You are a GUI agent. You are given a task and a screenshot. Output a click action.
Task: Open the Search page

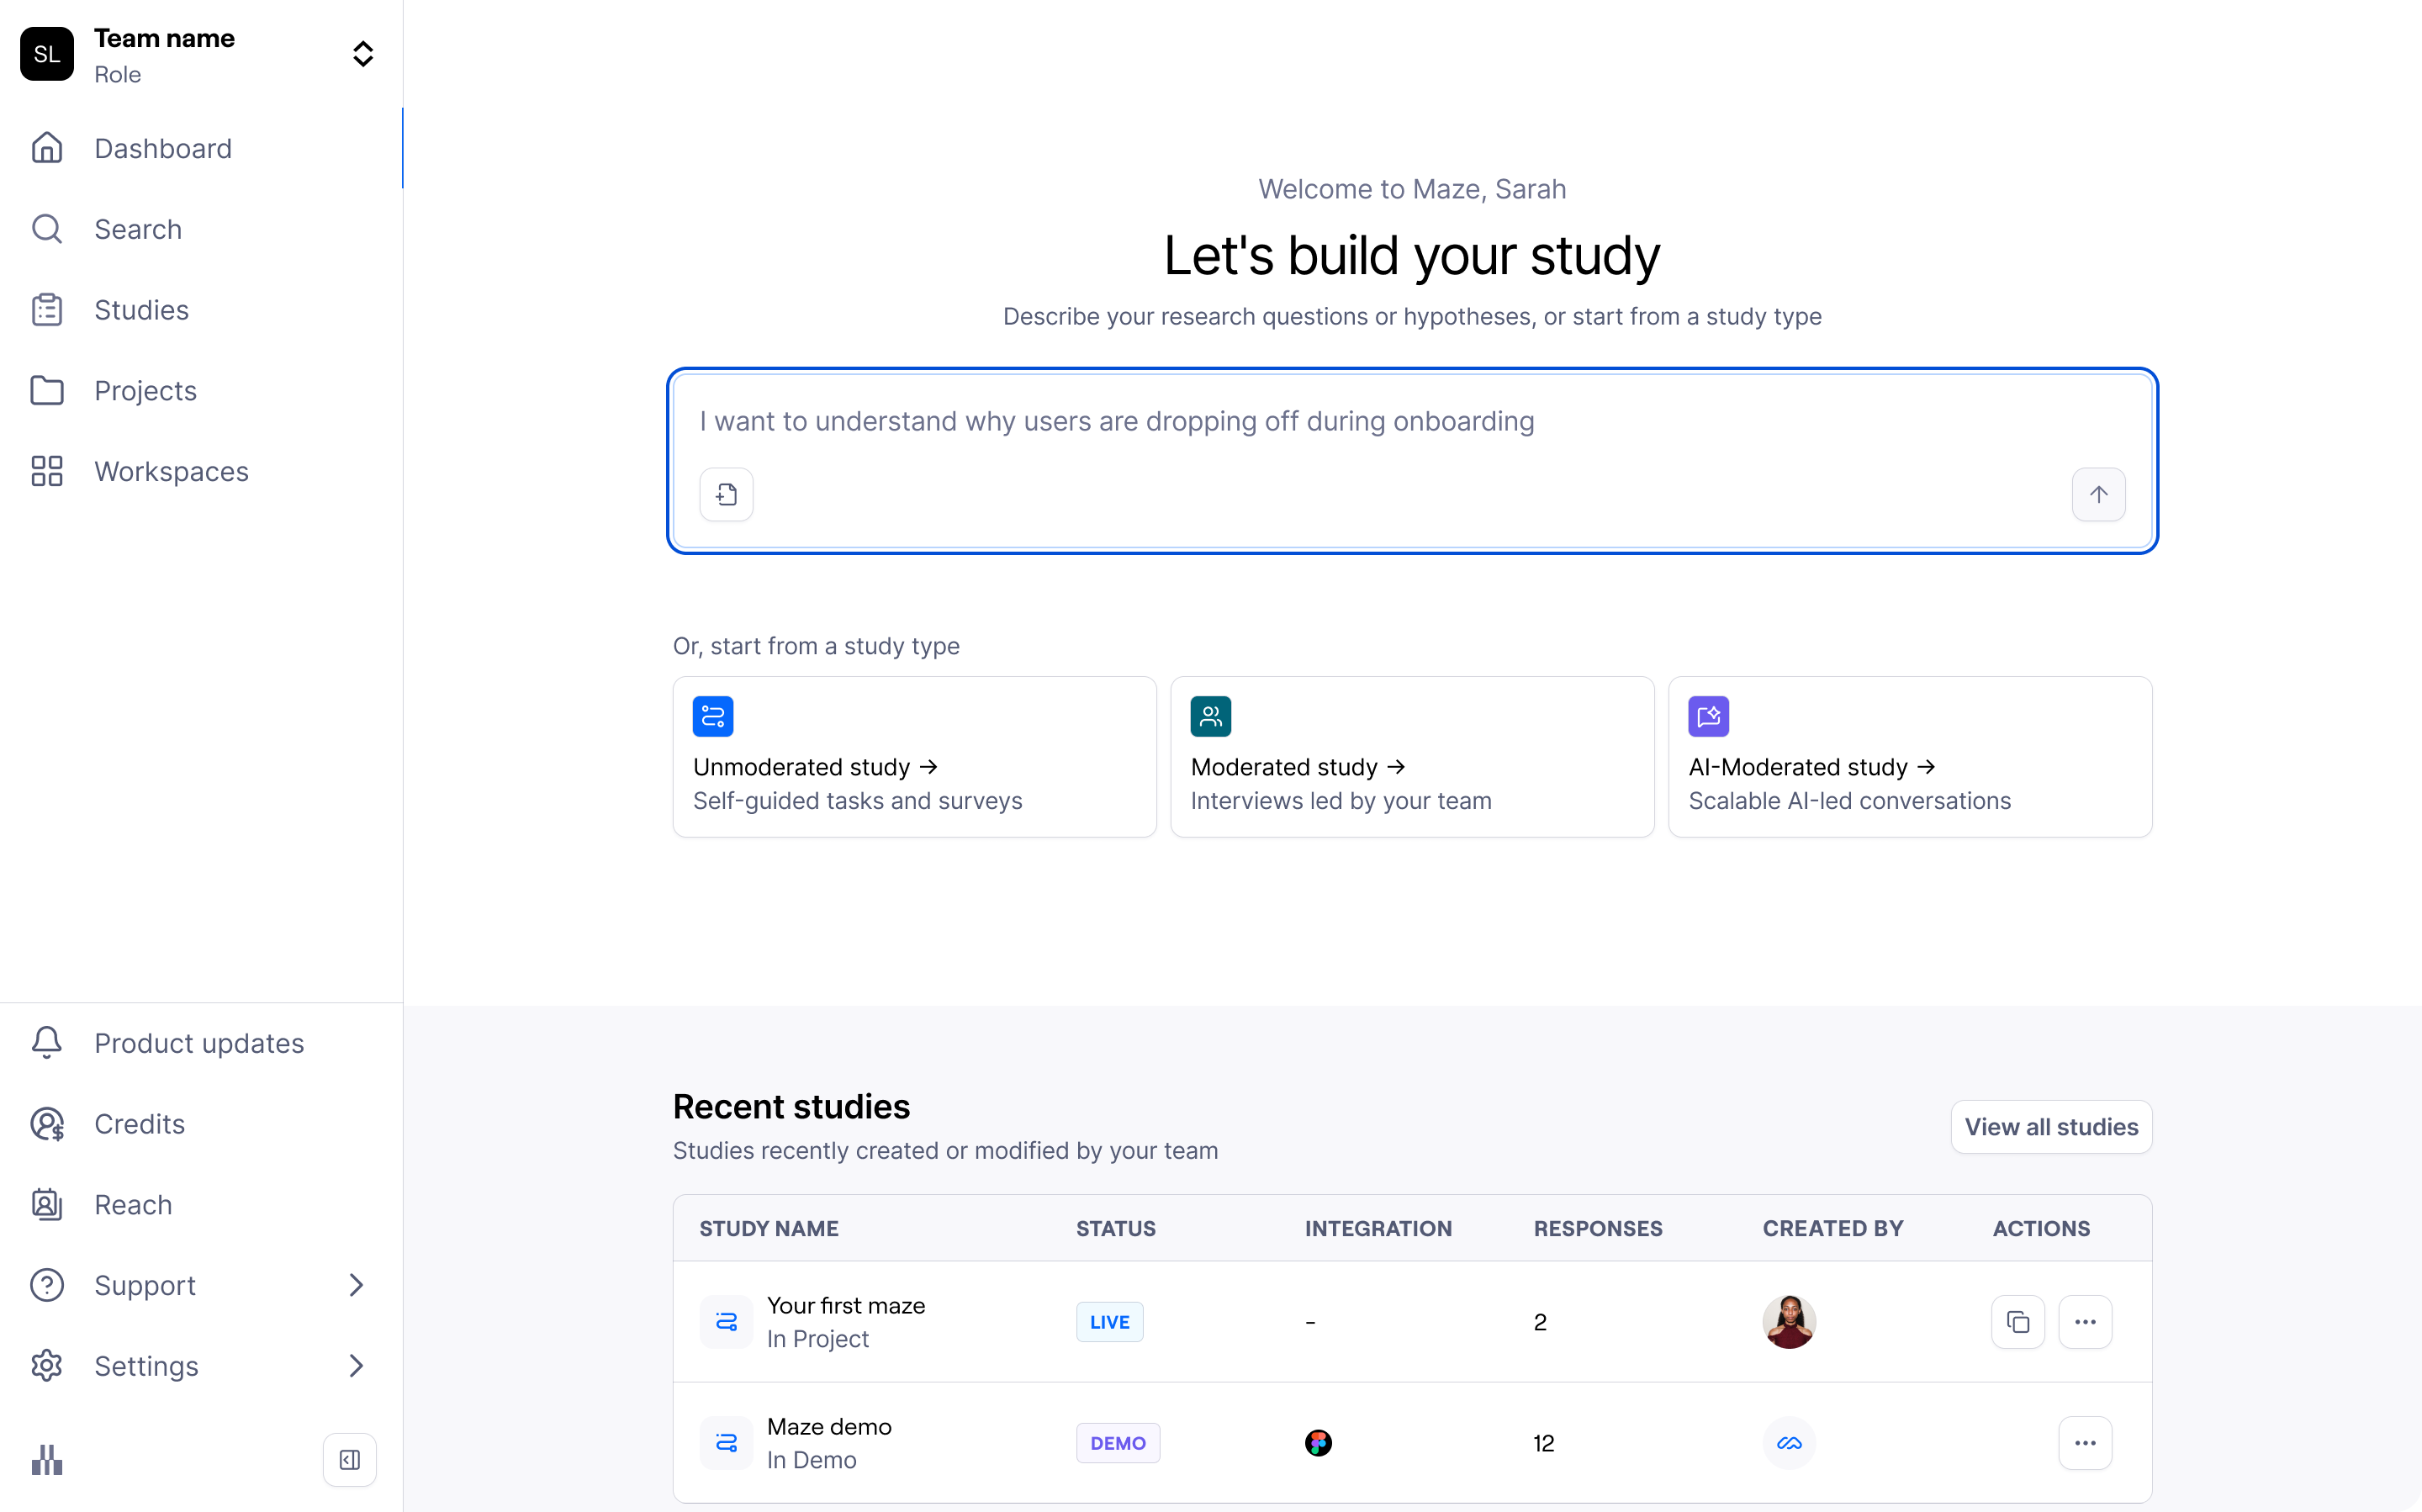(x=201, y=229)
